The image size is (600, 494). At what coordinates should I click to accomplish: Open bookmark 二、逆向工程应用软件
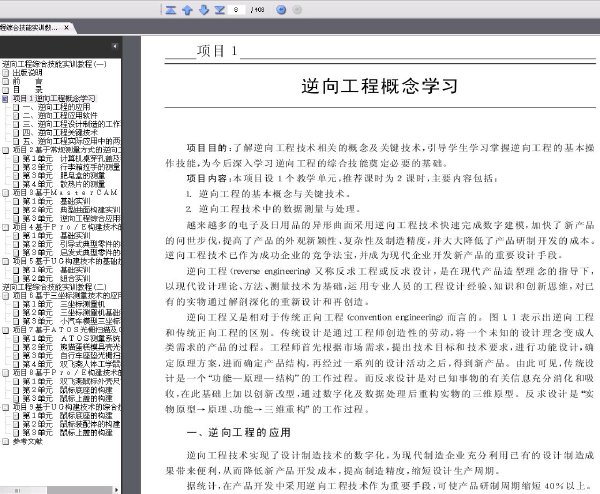(x=60, y=116)
